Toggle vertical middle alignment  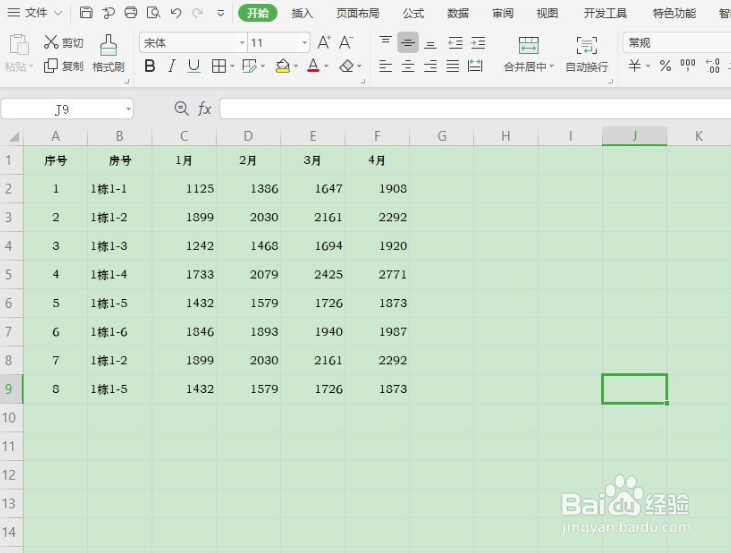408,42
